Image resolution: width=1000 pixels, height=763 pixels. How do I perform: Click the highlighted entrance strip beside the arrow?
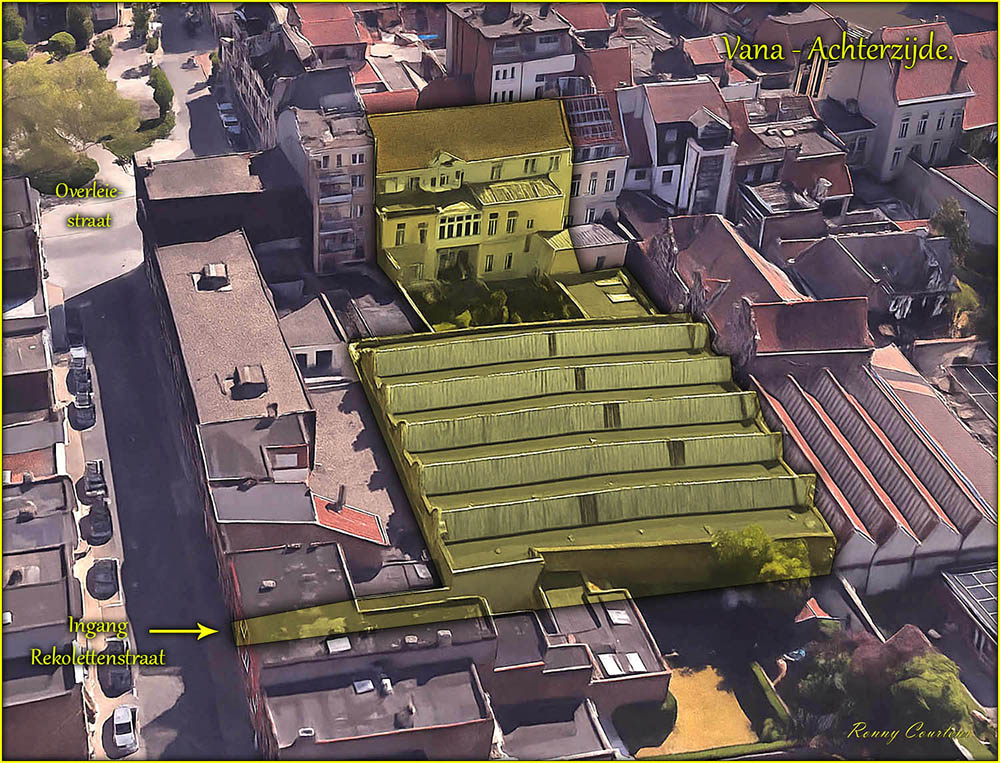pyautogui.click(x=360, y=619)
